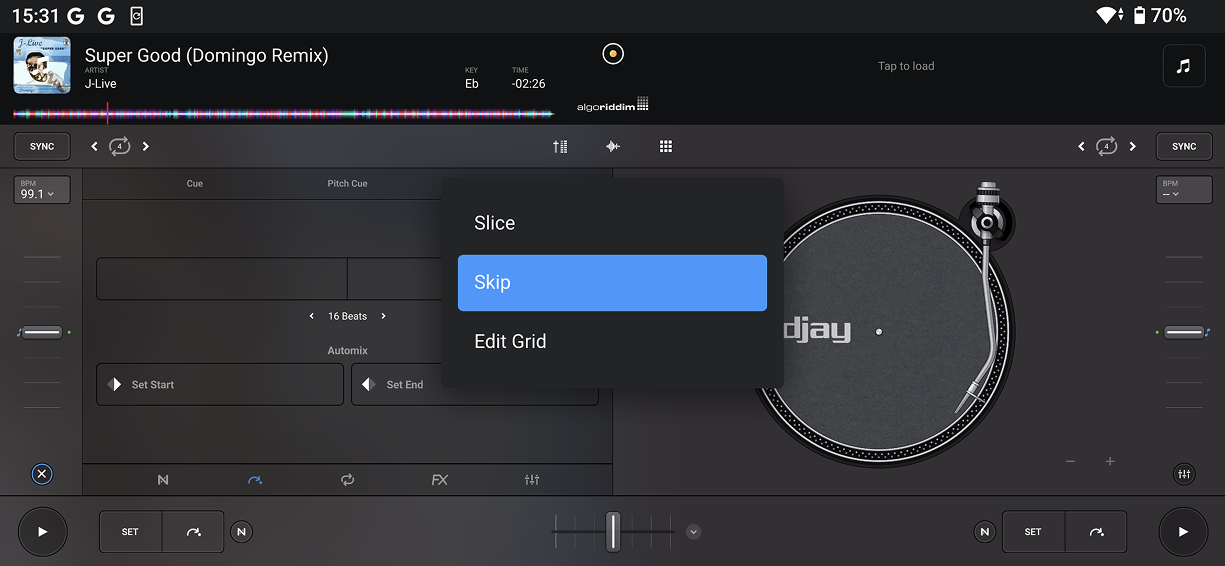The image size is (1225, 566).
Task: Toggle SYNC on the right deck
Action: [x=1184, y=146]
